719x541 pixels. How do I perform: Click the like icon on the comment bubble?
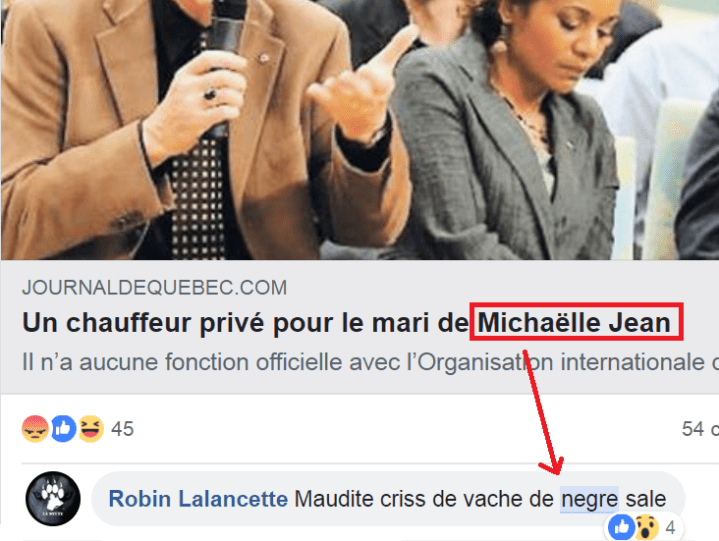pyautogui.click(x=621, y=527)
